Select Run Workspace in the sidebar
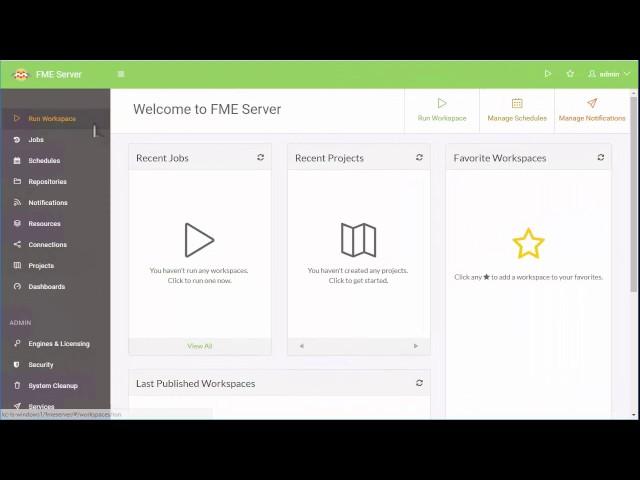 pos(55,119)
